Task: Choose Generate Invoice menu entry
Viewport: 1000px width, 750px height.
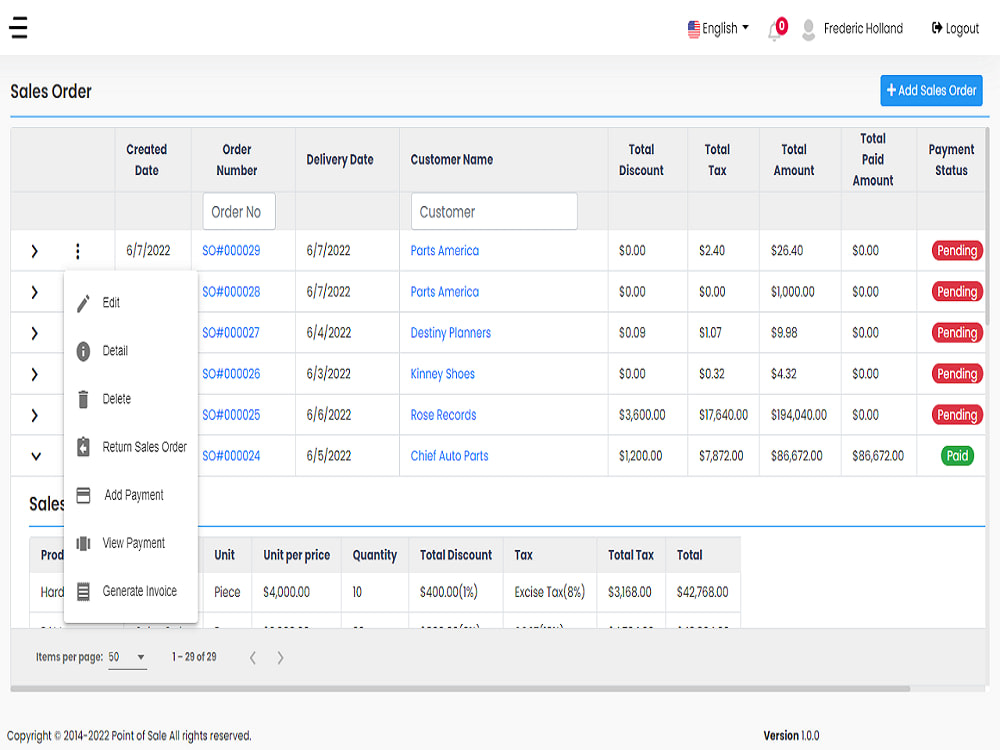Action: coord(131,591)
